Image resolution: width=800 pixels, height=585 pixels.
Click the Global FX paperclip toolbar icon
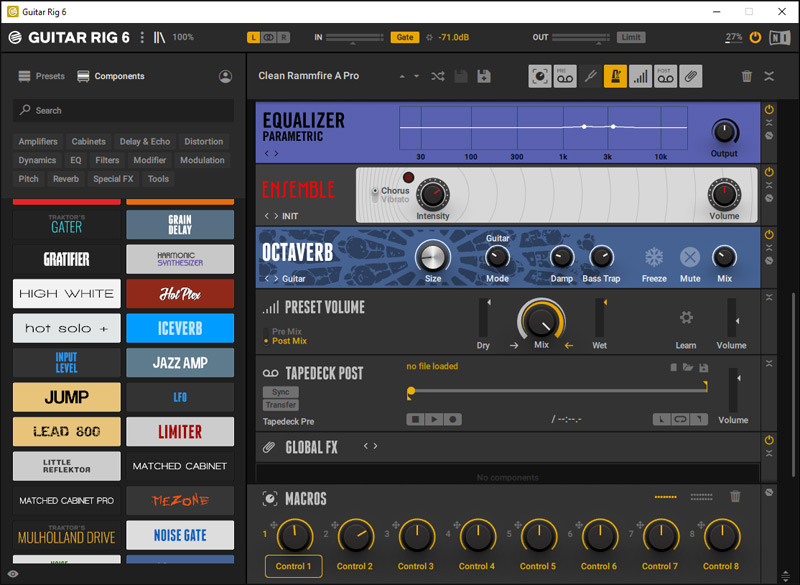(690, 76)
